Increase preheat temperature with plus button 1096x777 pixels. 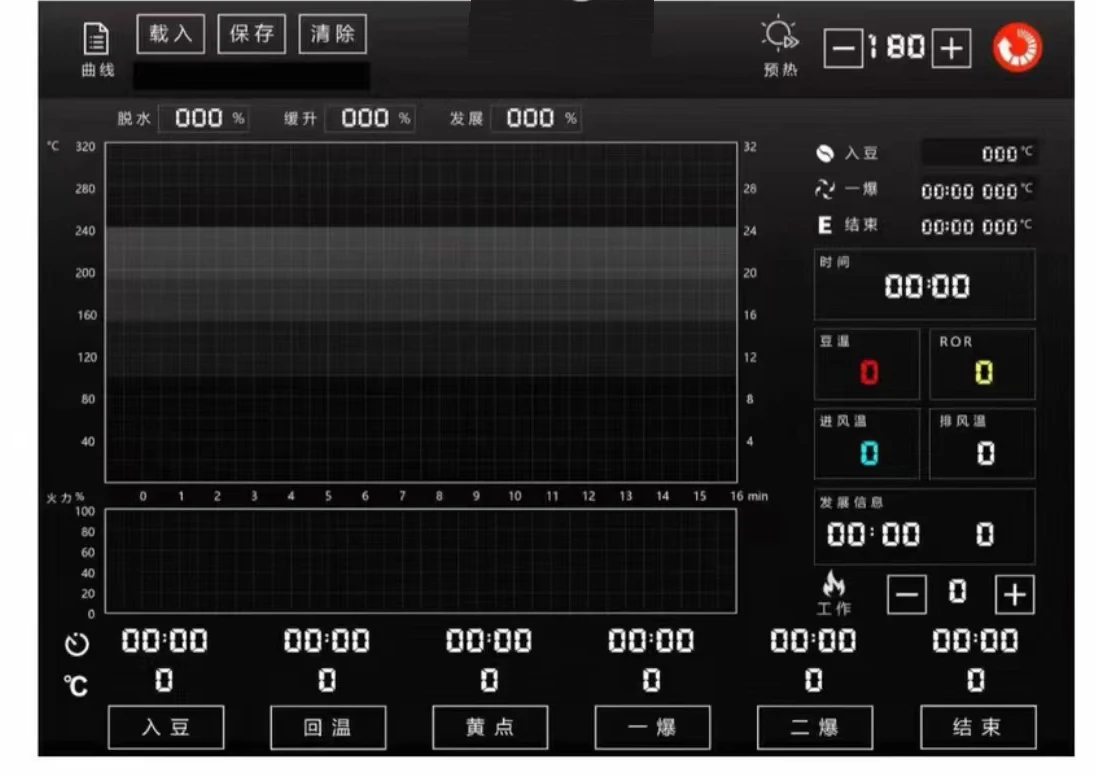951,48
